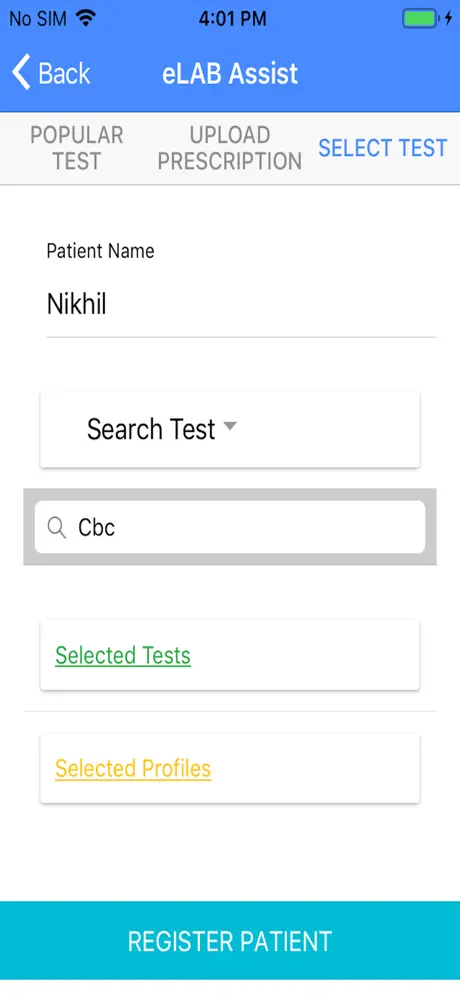This screenshot has width=460, height=996.
Task: Click the Patient Name field containing Nikhil
Action: [241, 305]
